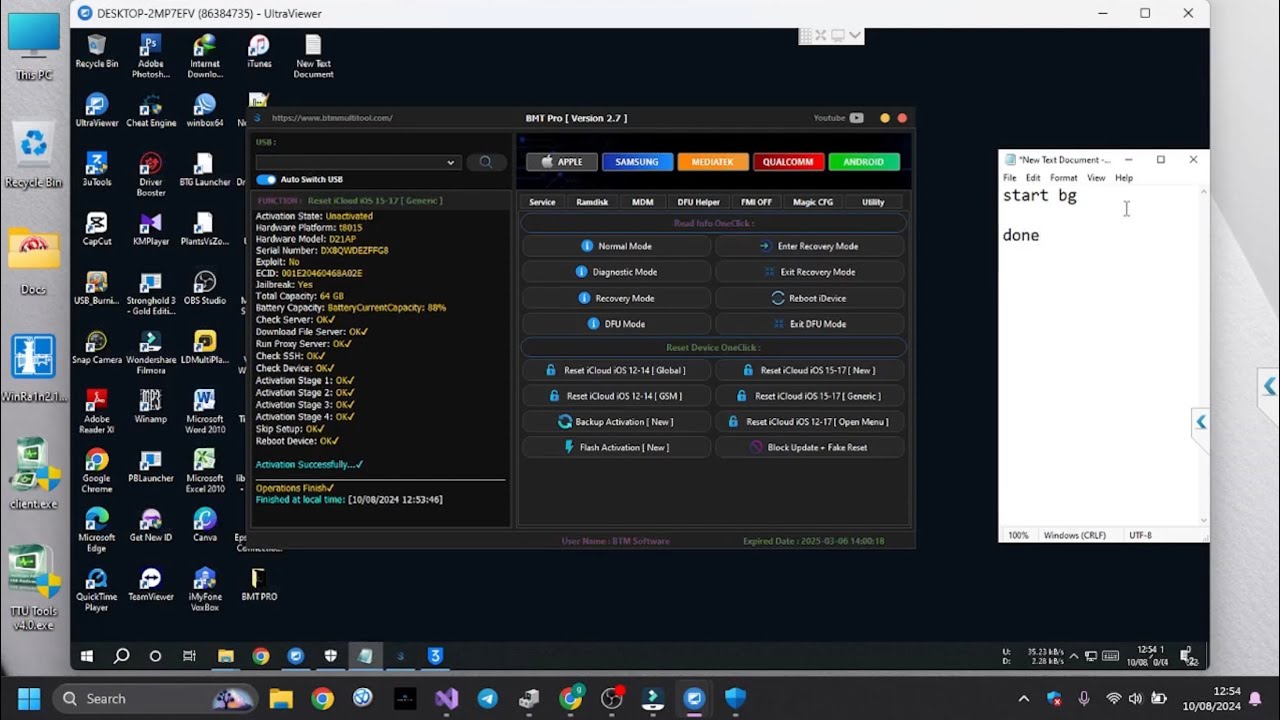Click the USB search magnifier button

pyautogui.click(x=485, y=162)
